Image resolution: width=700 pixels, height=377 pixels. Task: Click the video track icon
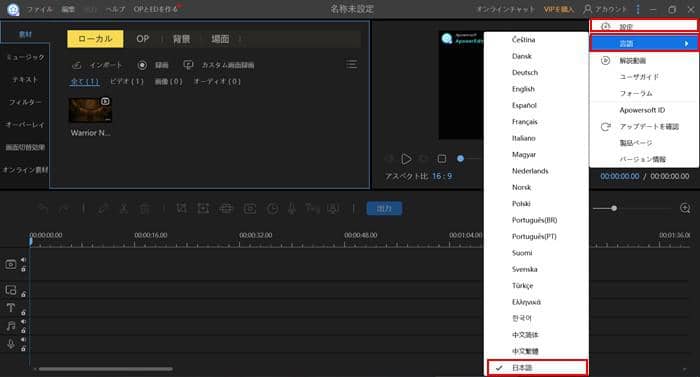(11, 264)
